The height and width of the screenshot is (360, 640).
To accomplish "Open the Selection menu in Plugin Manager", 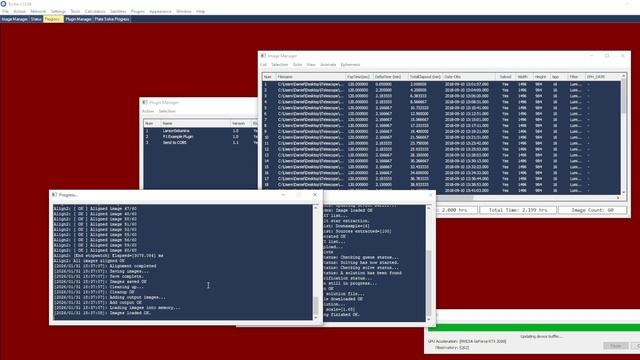I will (x=167, y=111).
